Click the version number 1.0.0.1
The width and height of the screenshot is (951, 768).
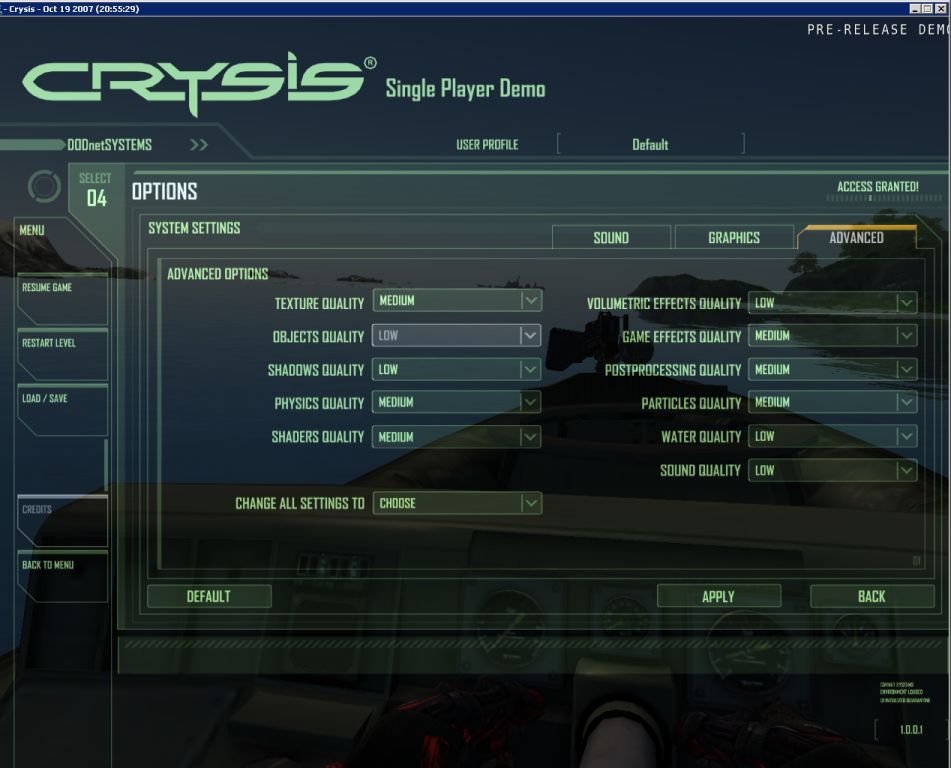point(911,729)
